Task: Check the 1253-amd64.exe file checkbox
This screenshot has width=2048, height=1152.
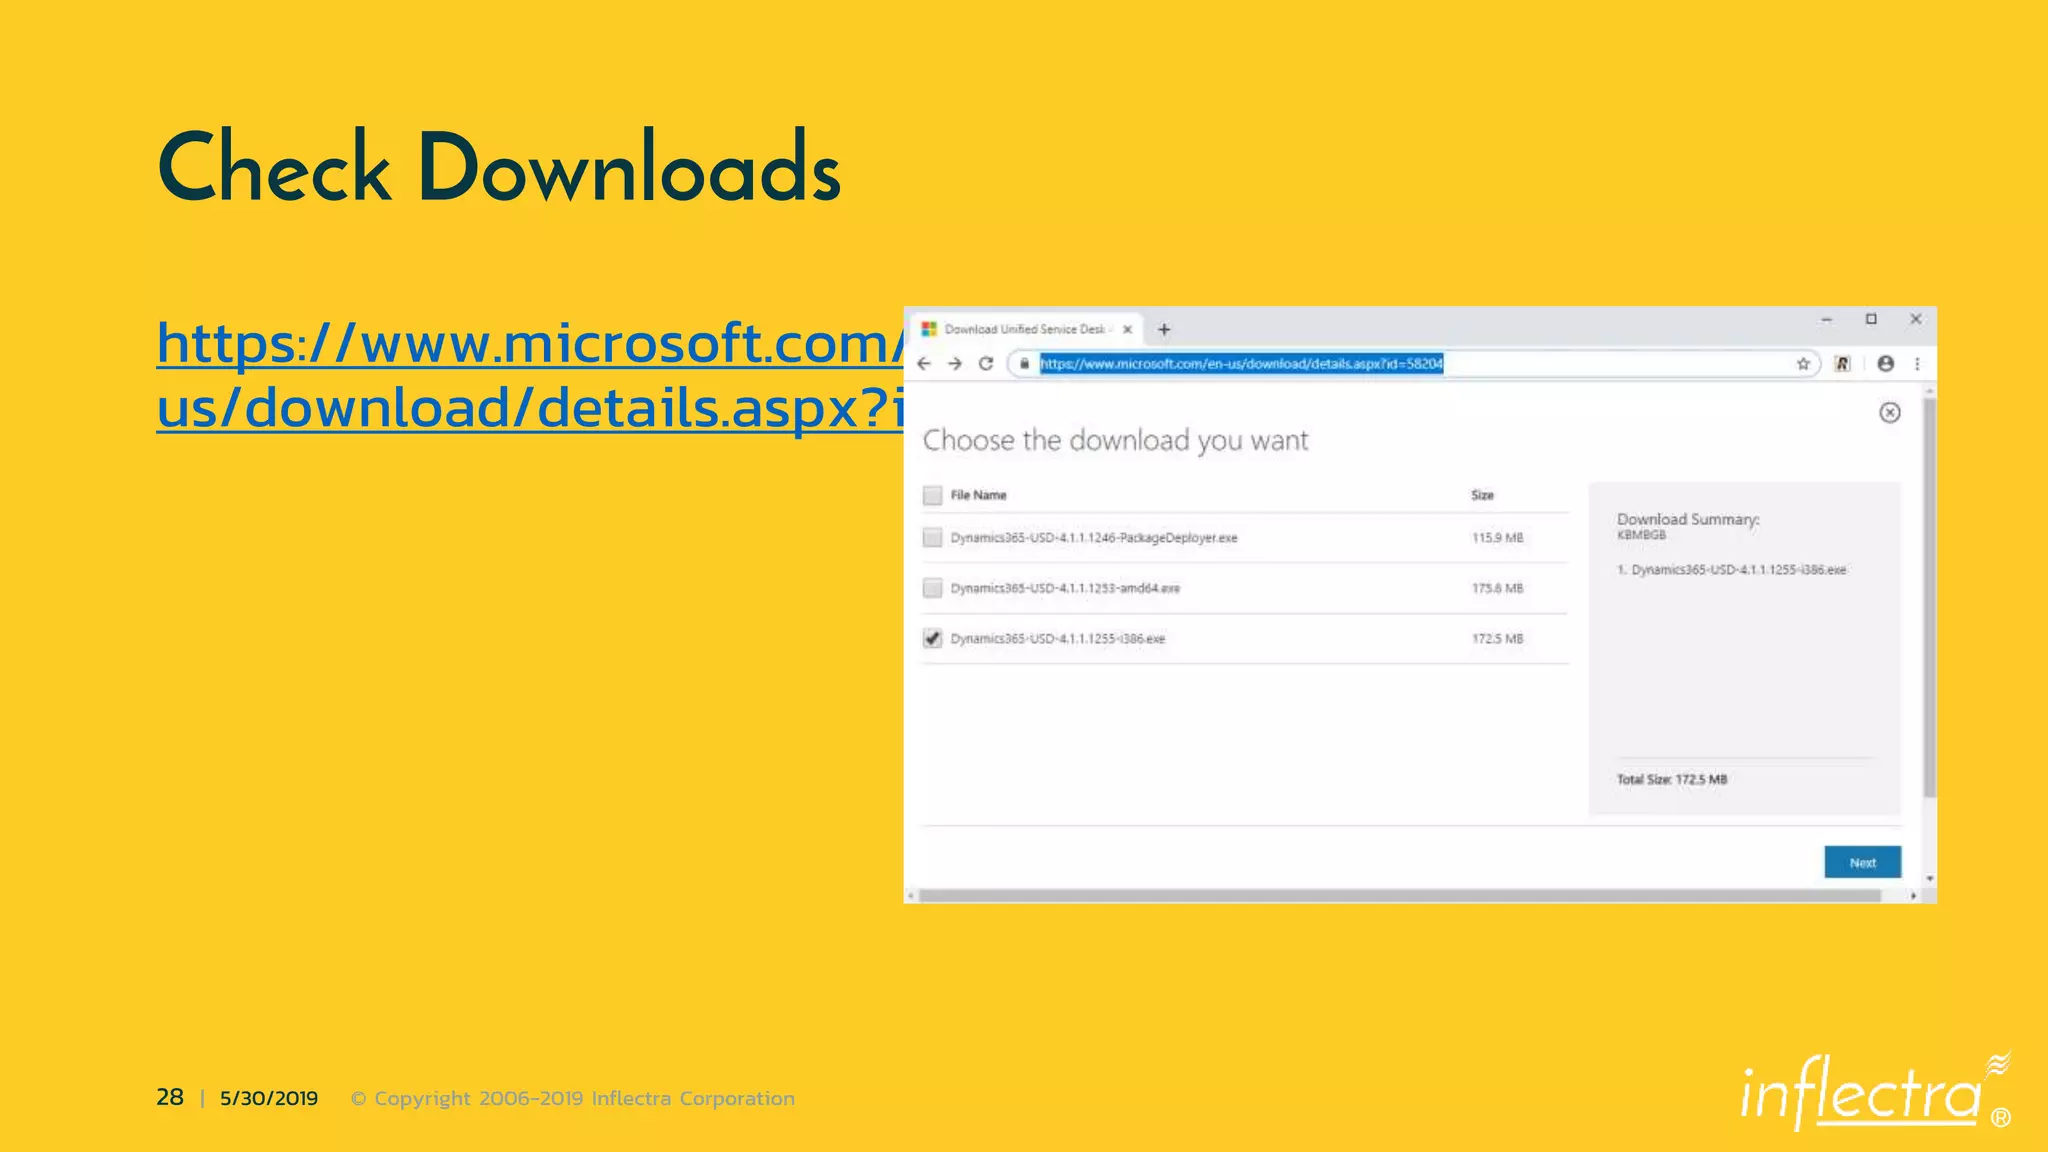Action: pyautogui.click(x=932, y=588)
